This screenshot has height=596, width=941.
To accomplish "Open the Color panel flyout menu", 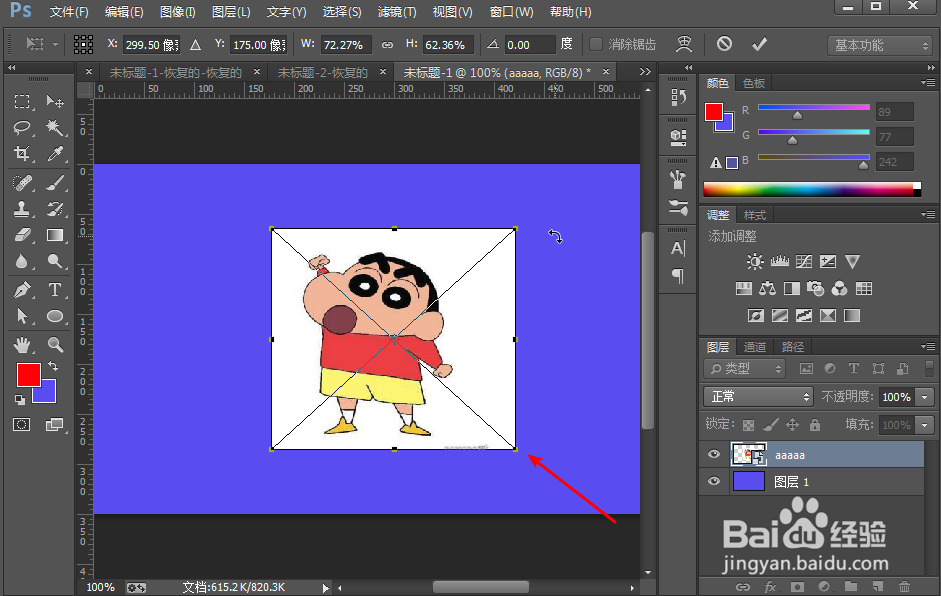I will click(x=928, y=82).
